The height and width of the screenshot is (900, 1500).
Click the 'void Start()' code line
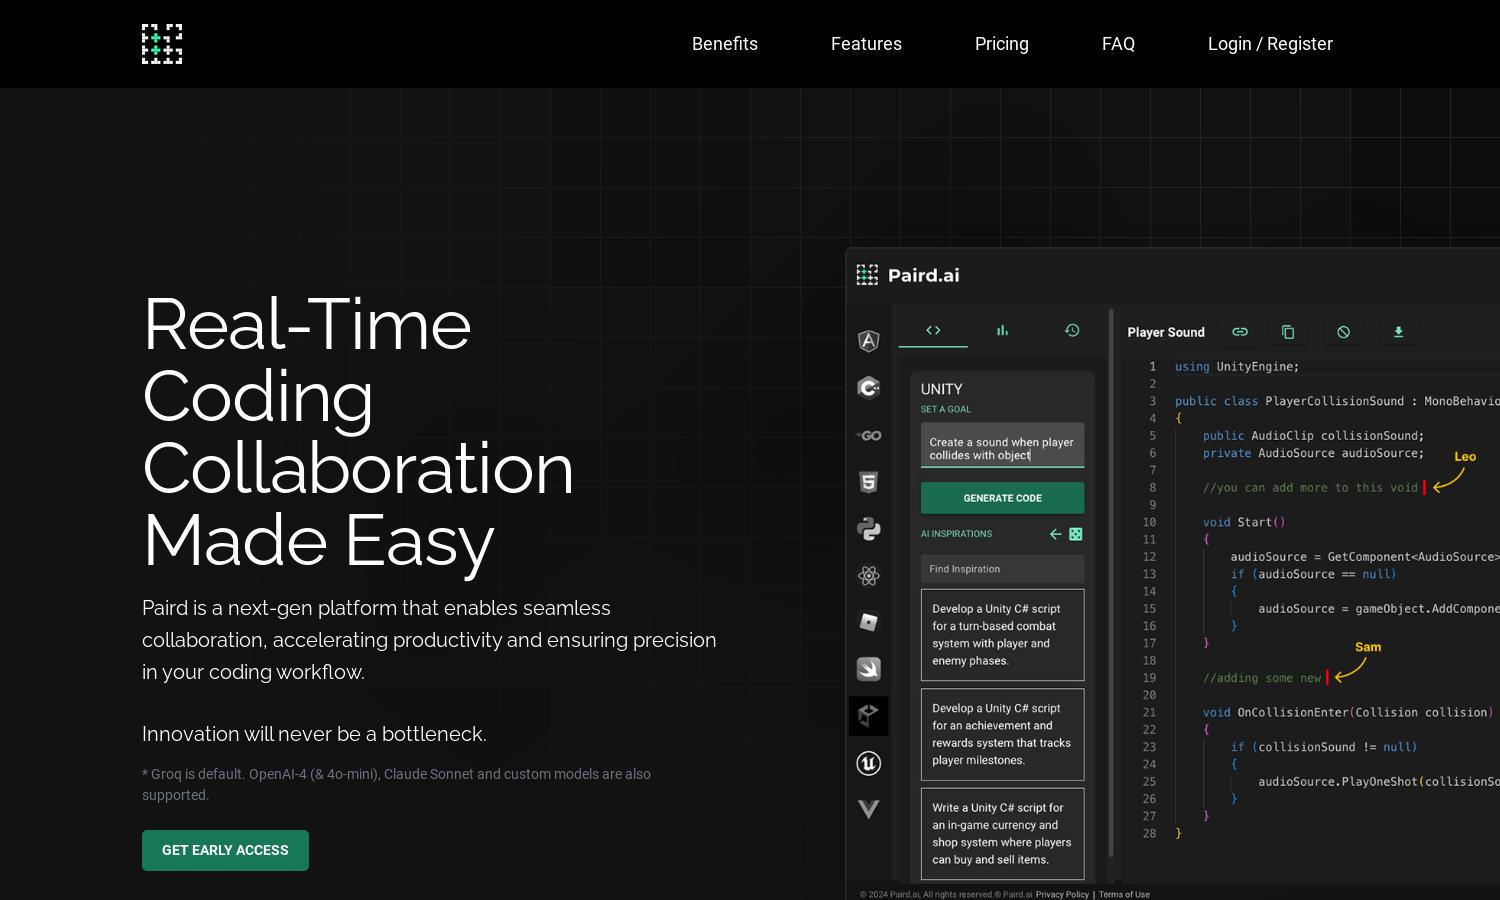(x=1244, y=522)
